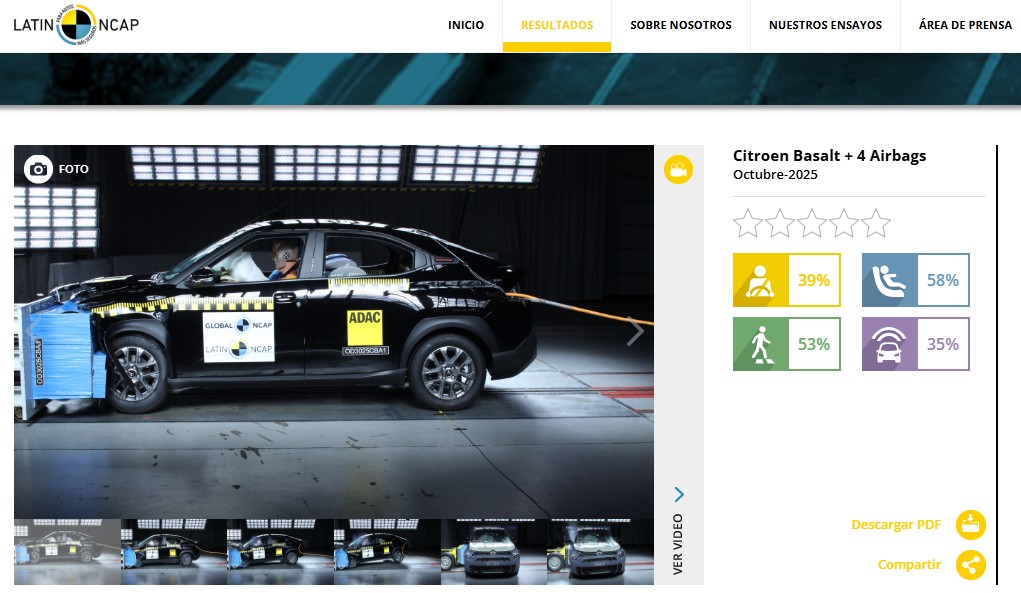Open ÁREA DE PRENSA section
Screen dimensions: 1021x593
[965, 25]
